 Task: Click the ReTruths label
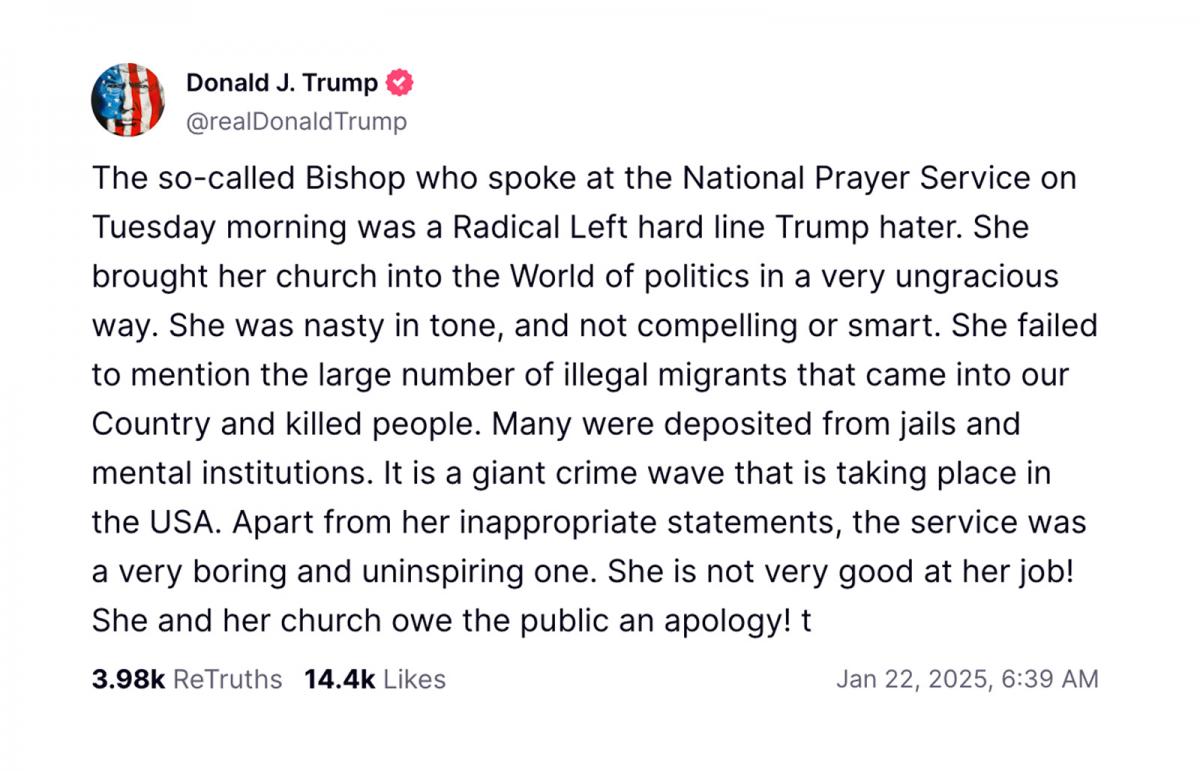pyautogui.click(x=228, y=679)
